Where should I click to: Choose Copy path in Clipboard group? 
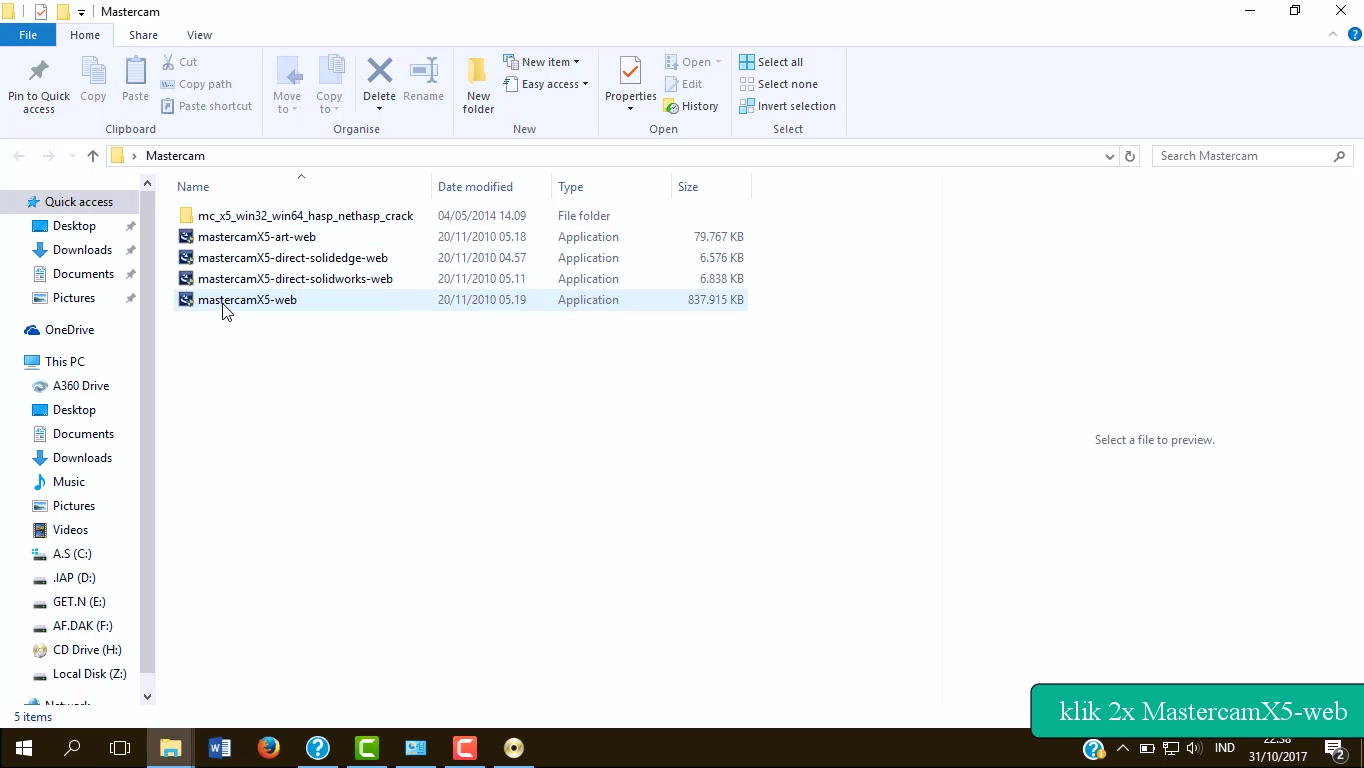196,84
